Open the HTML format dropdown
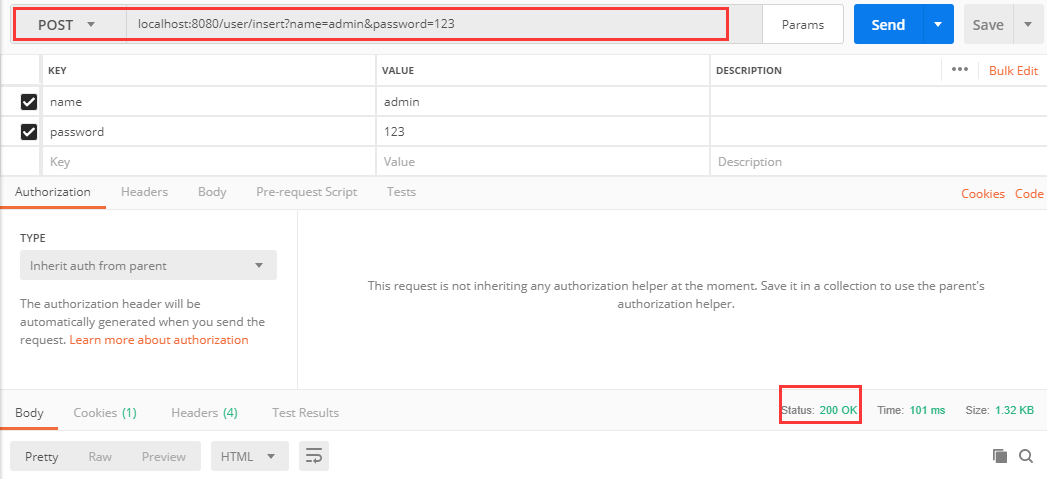 250,456
